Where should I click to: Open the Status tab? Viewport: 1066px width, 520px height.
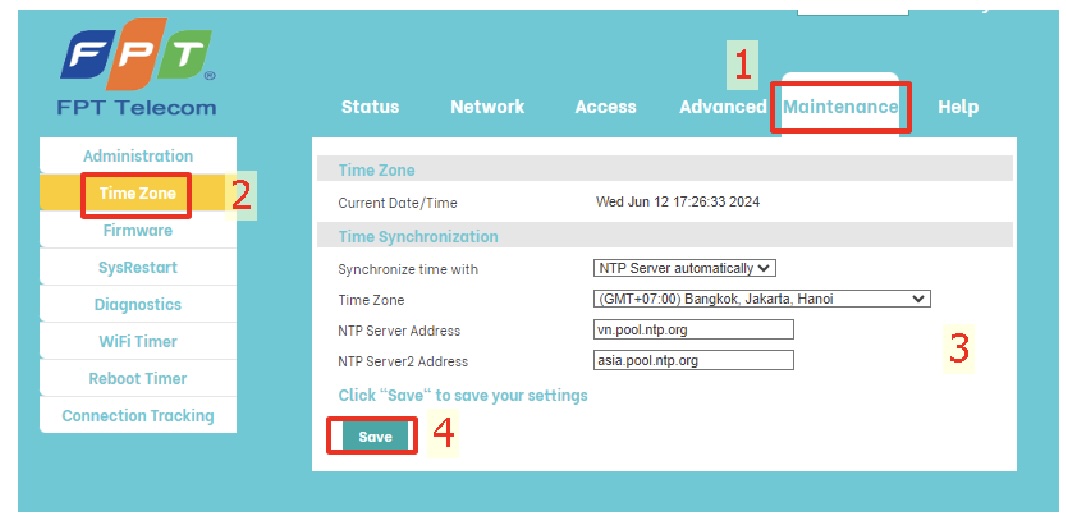point(370,107)
